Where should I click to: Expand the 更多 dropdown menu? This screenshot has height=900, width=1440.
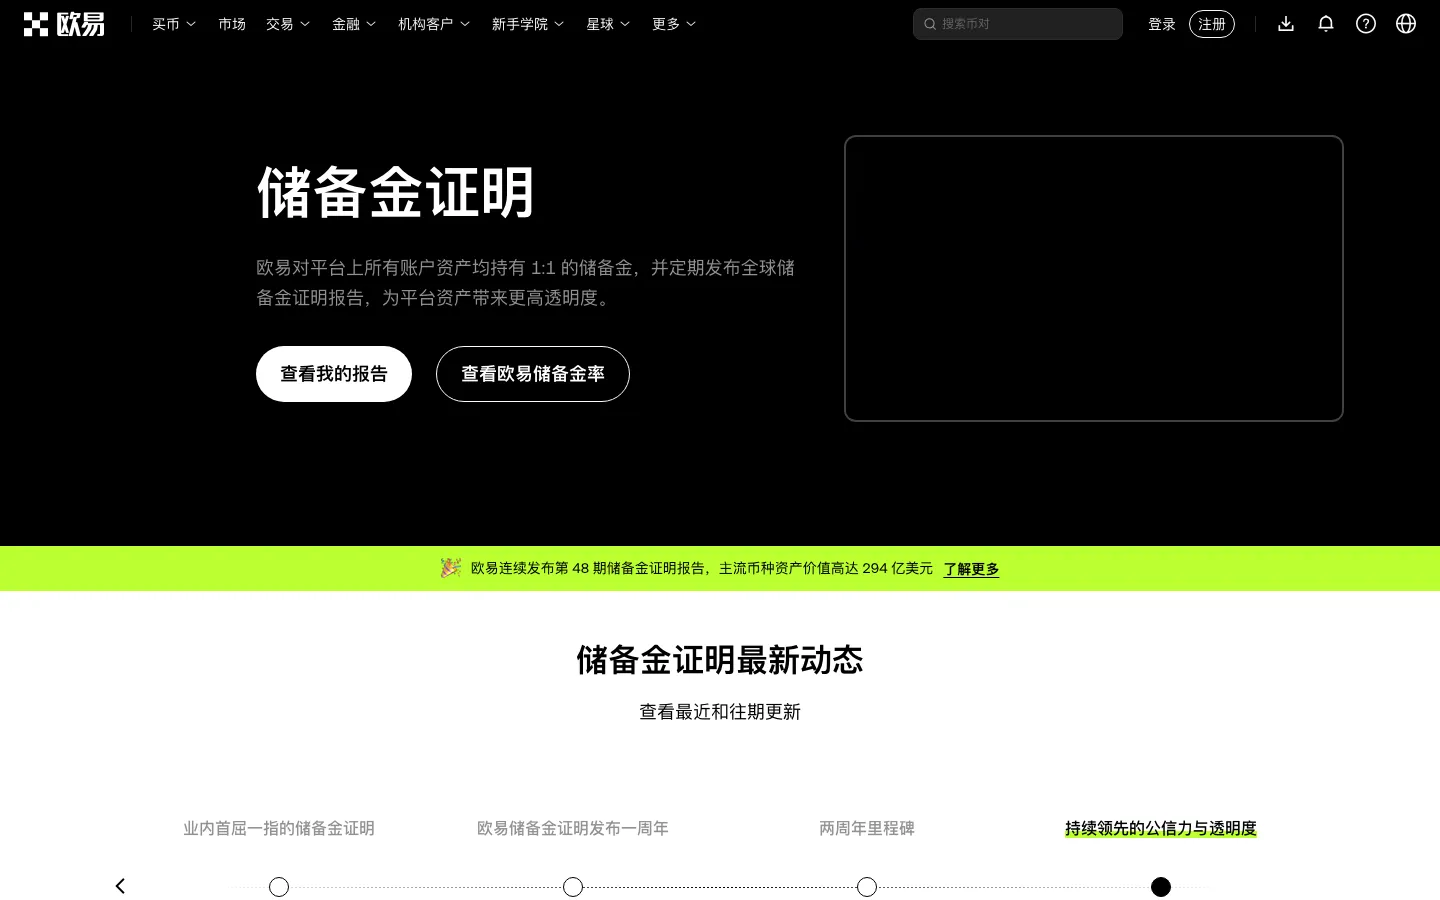click(674, 24)
